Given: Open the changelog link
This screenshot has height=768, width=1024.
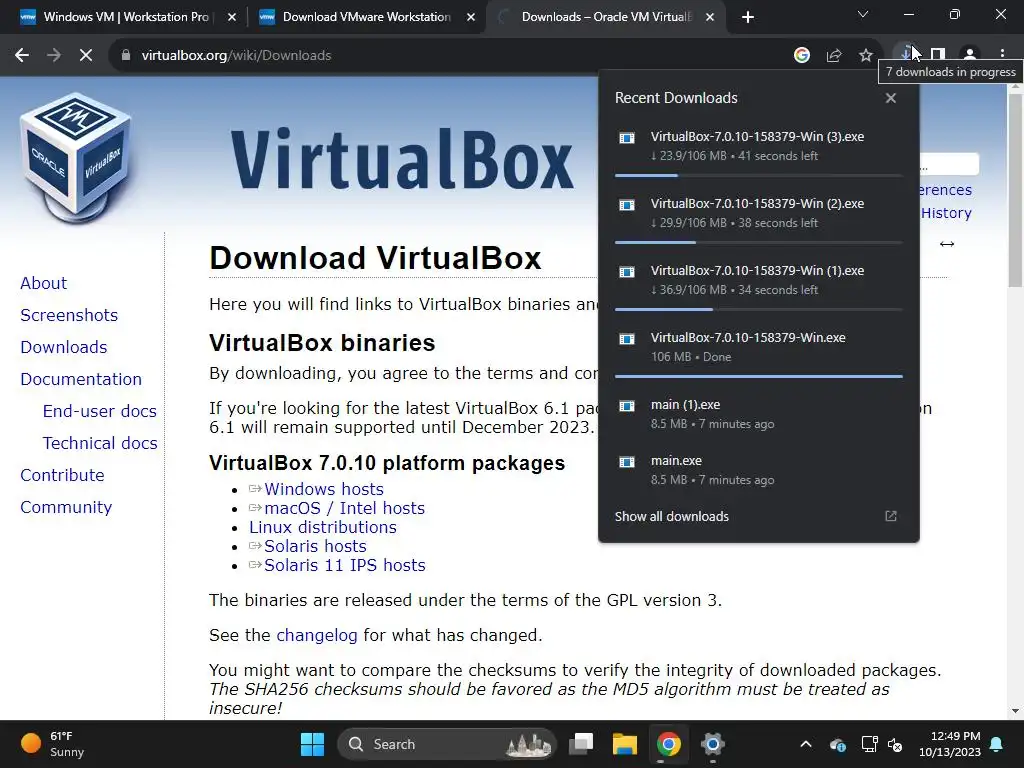Looking at the screenshot, I should point(317,635).
